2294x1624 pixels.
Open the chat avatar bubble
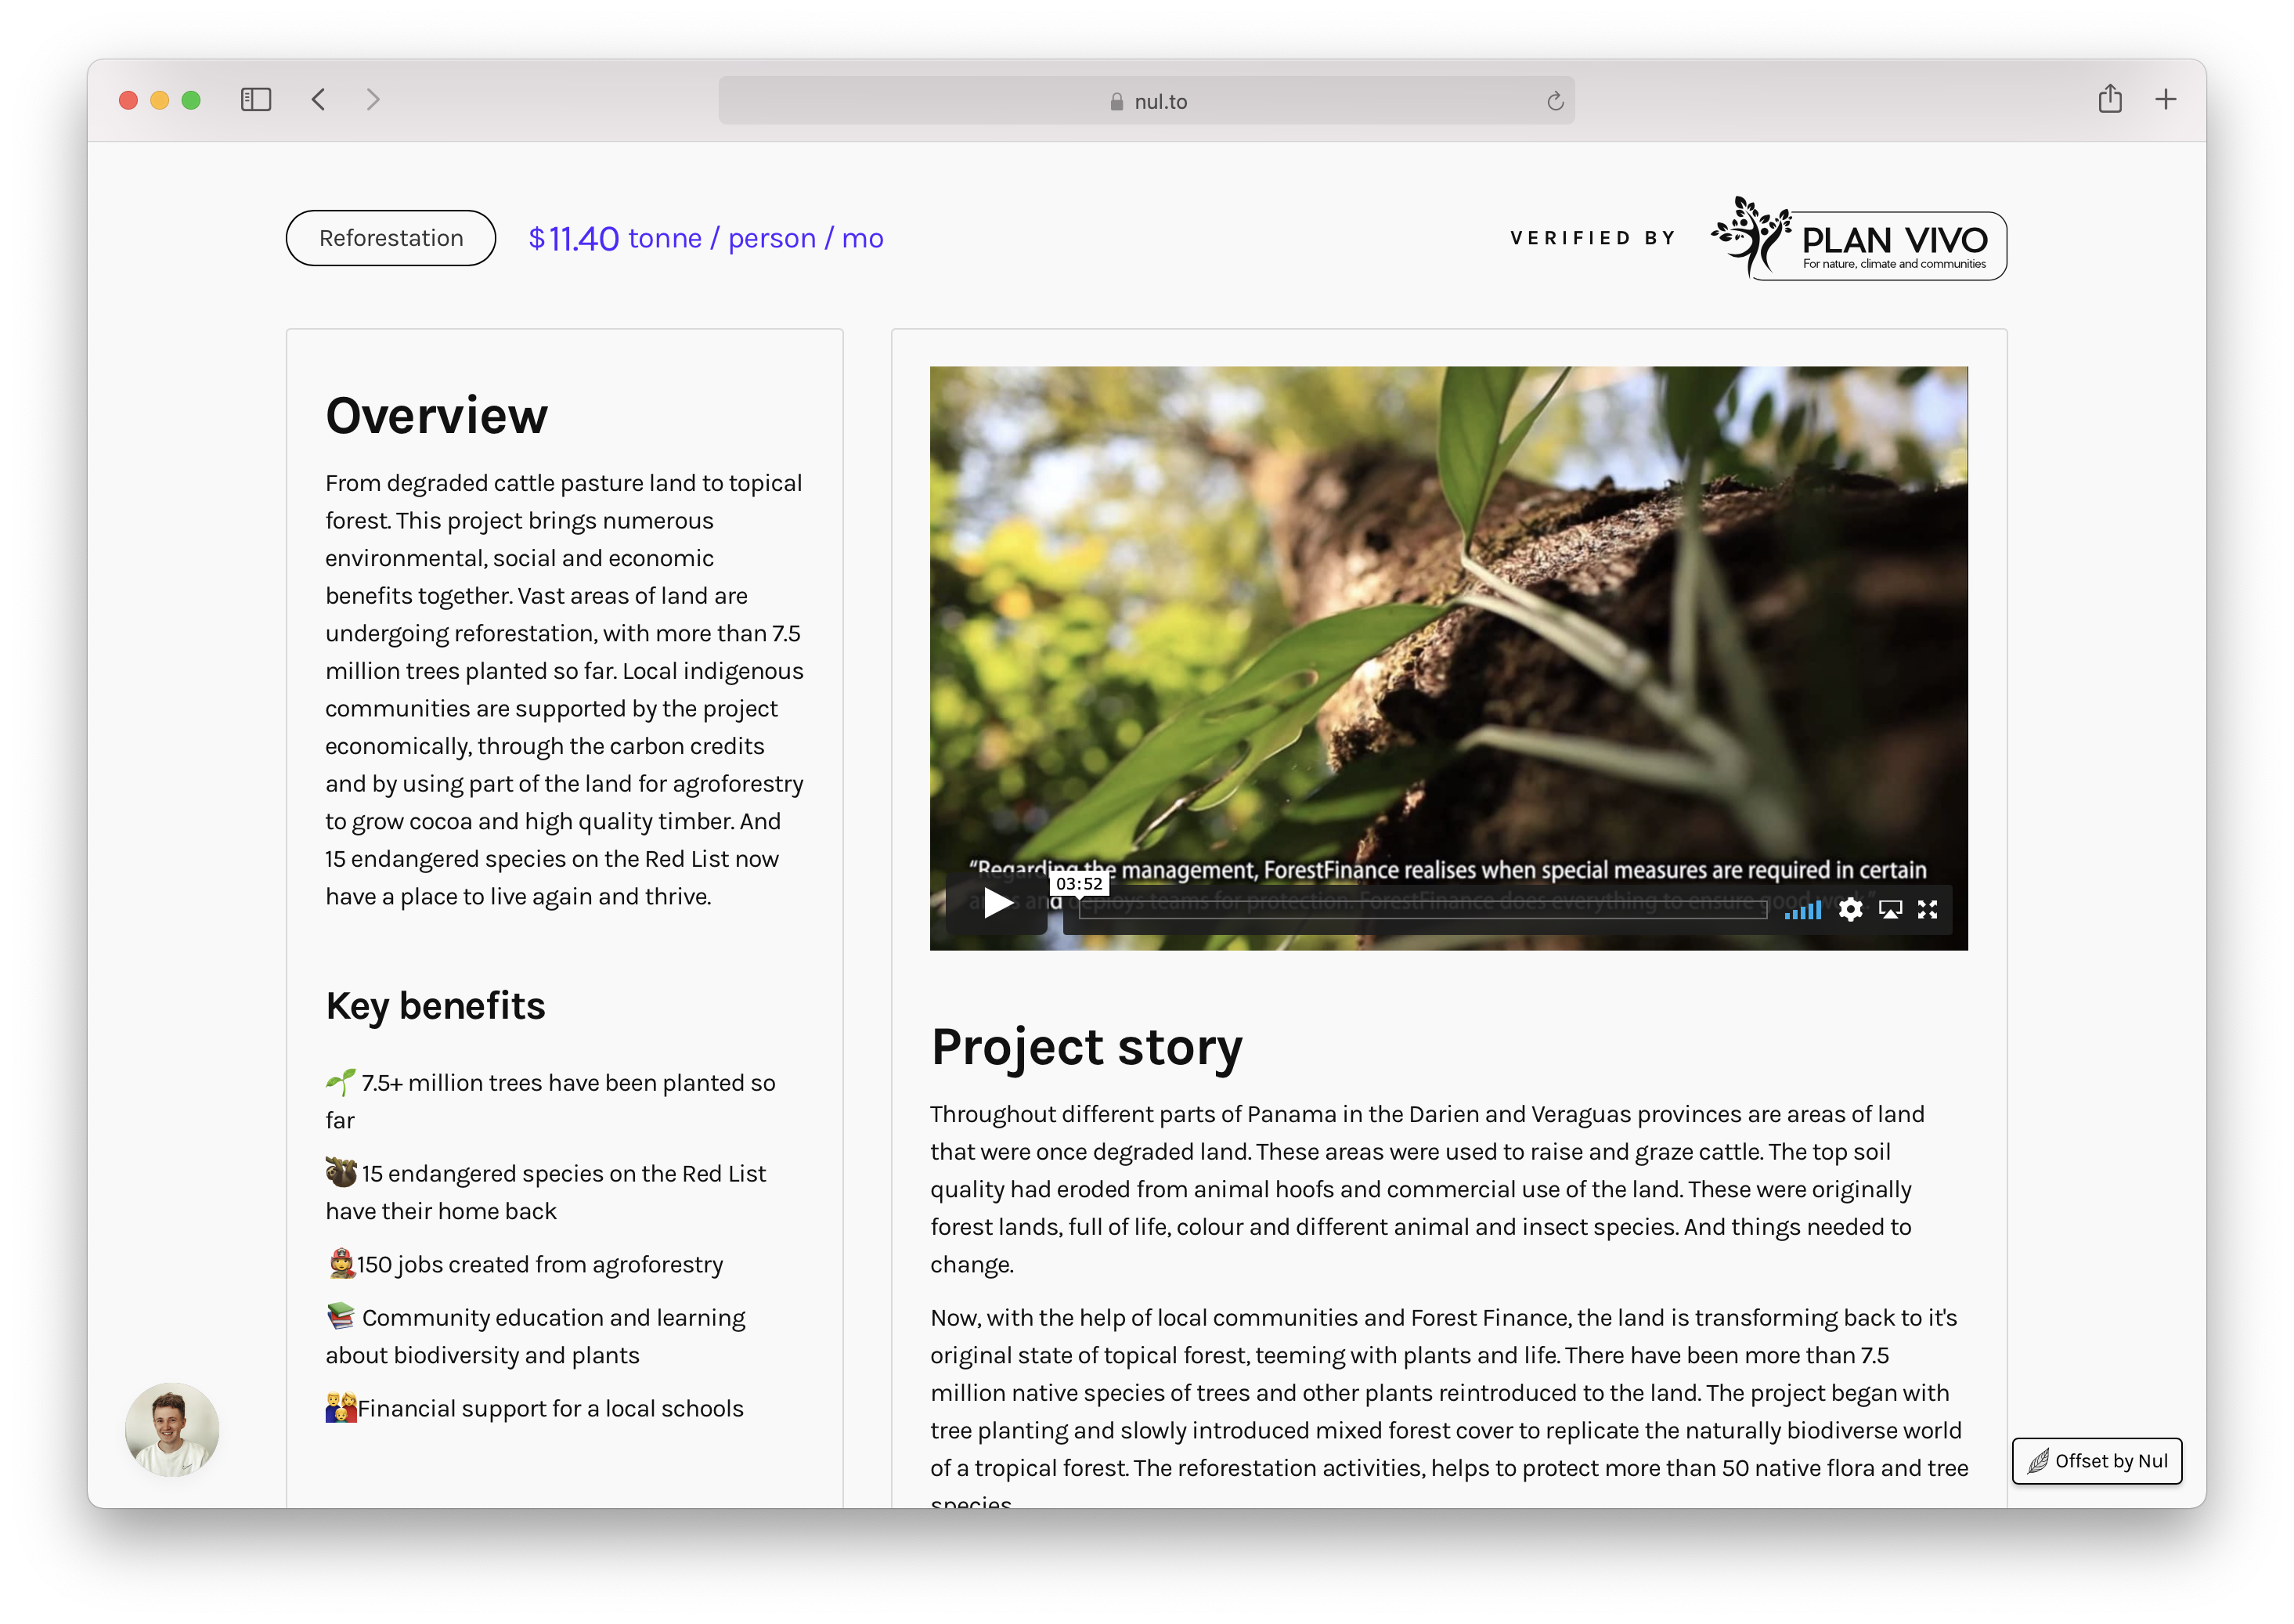click(172, 1429)
